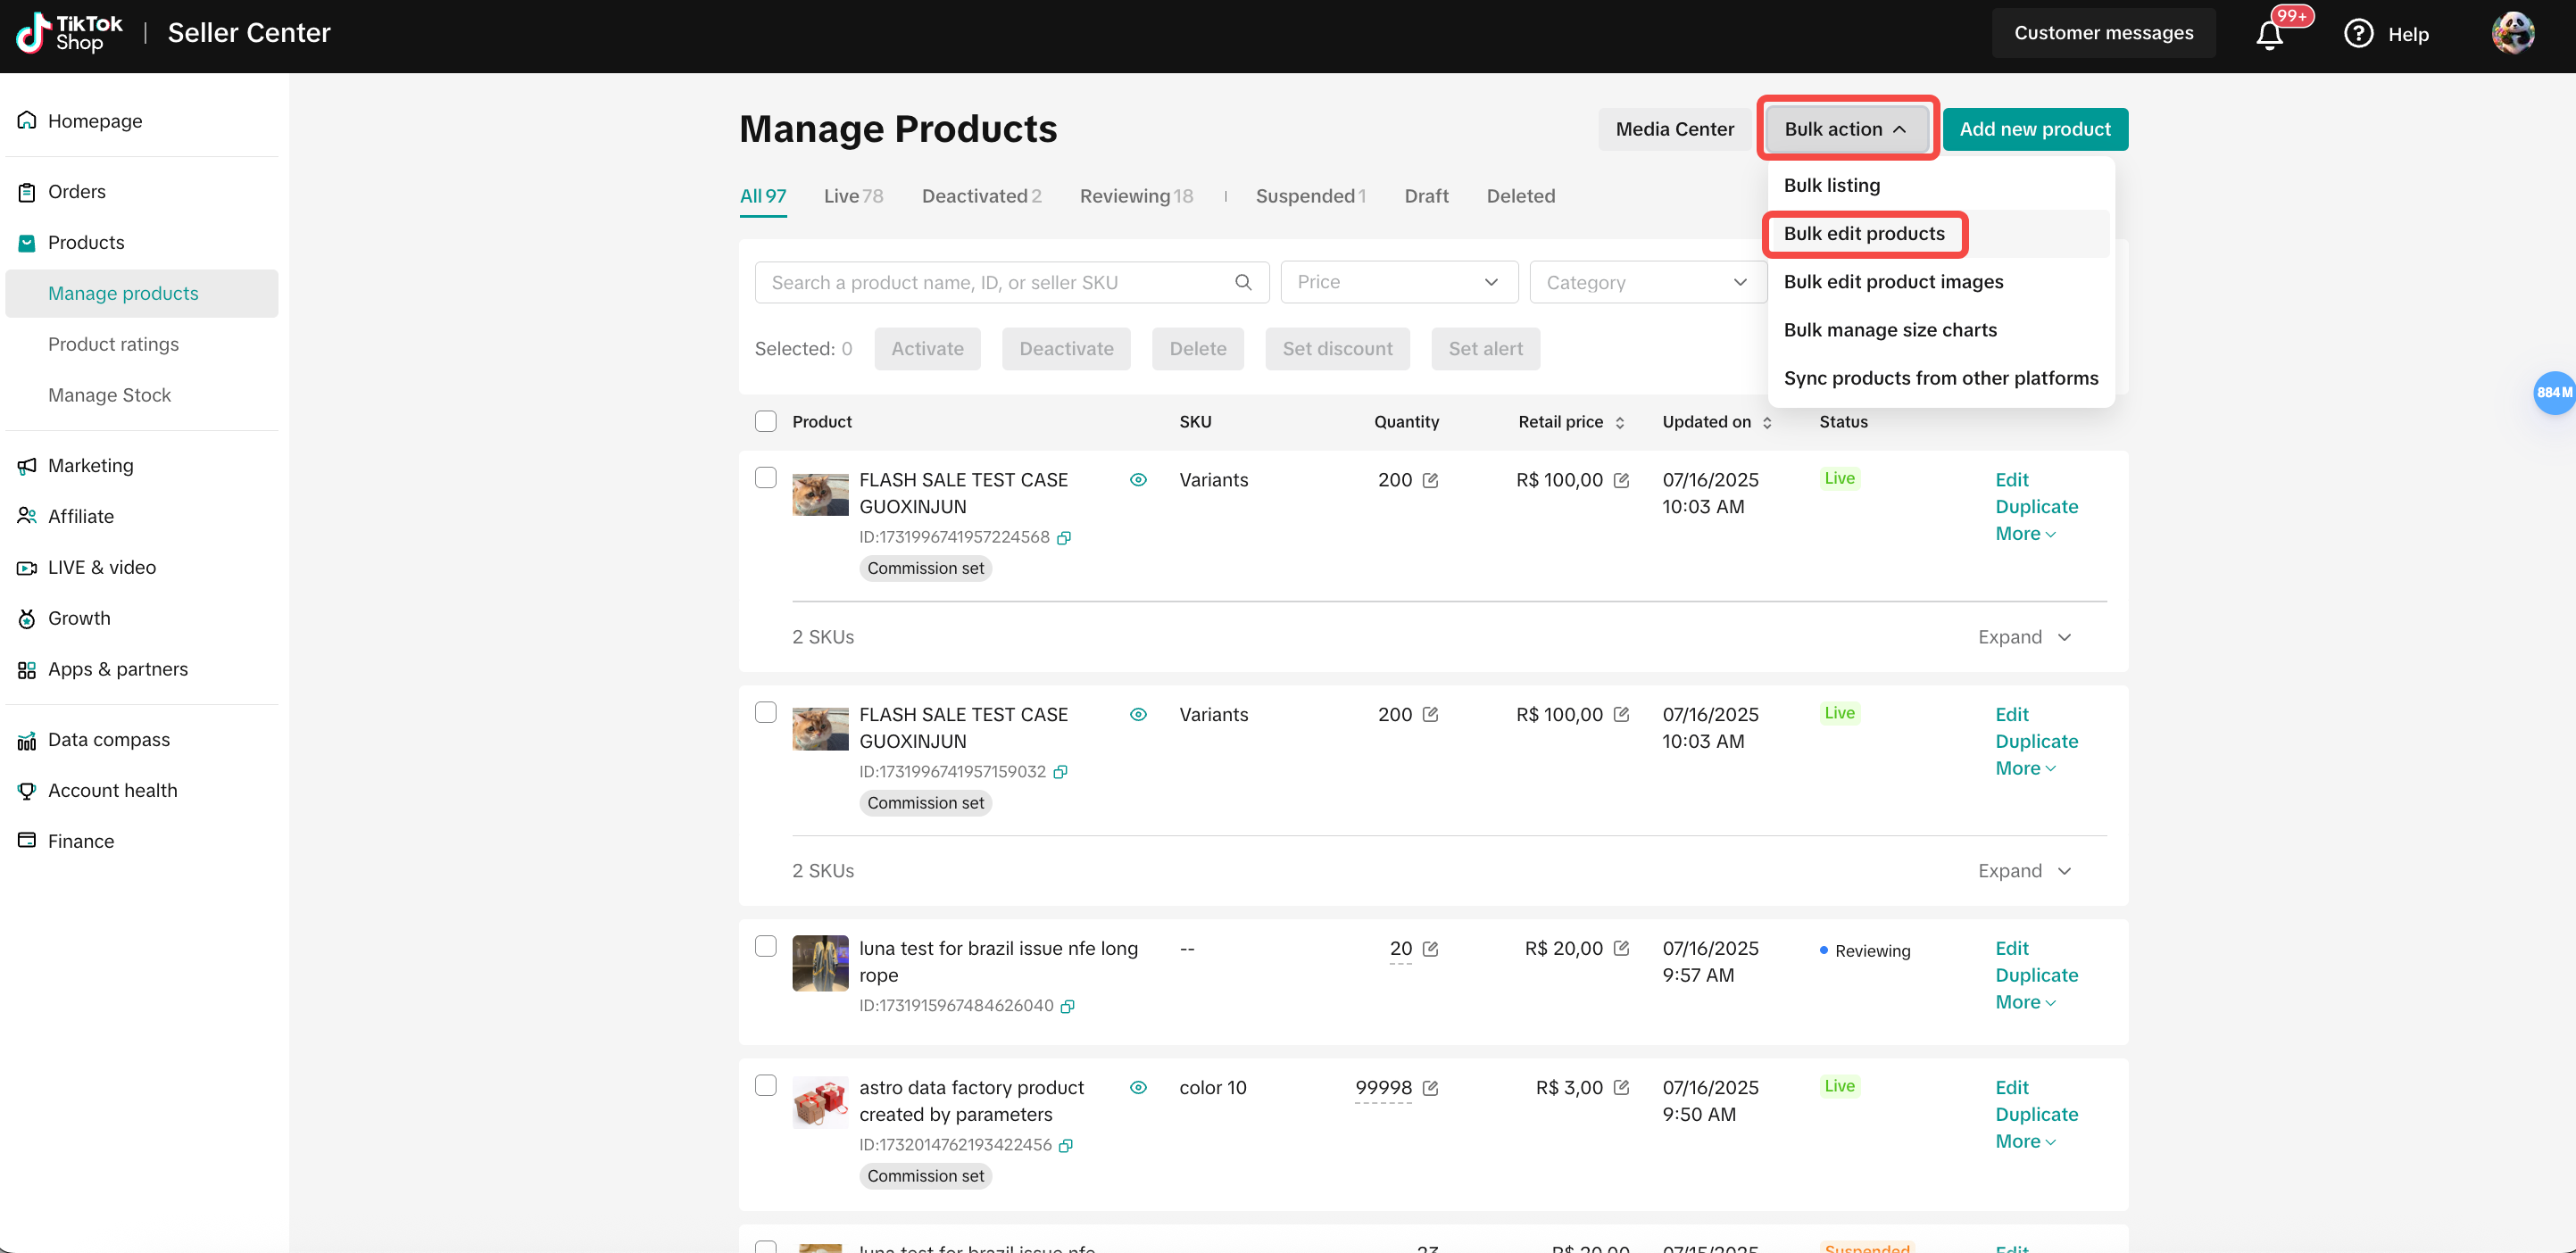Click Edit for luna test product
This screenshot has height=1253, width=2576.
[x=2011, y=948]
